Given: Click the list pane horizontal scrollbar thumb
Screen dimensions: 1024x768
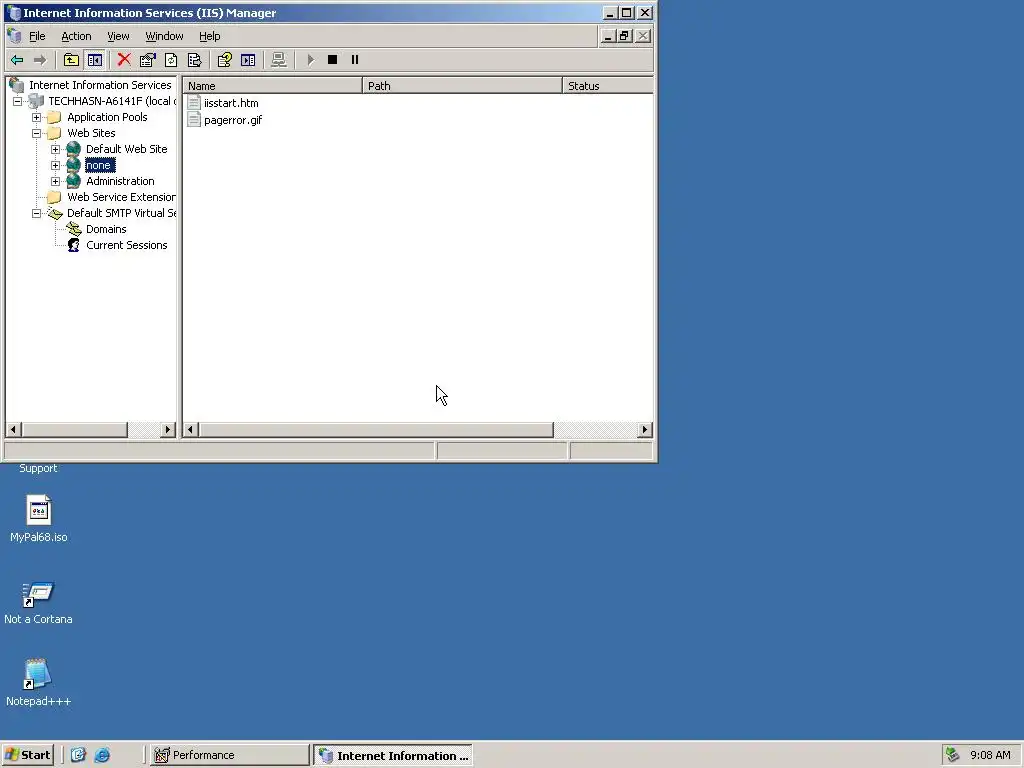Looking at the screenshot, I should pyautogui.click(x=376, y=430).
